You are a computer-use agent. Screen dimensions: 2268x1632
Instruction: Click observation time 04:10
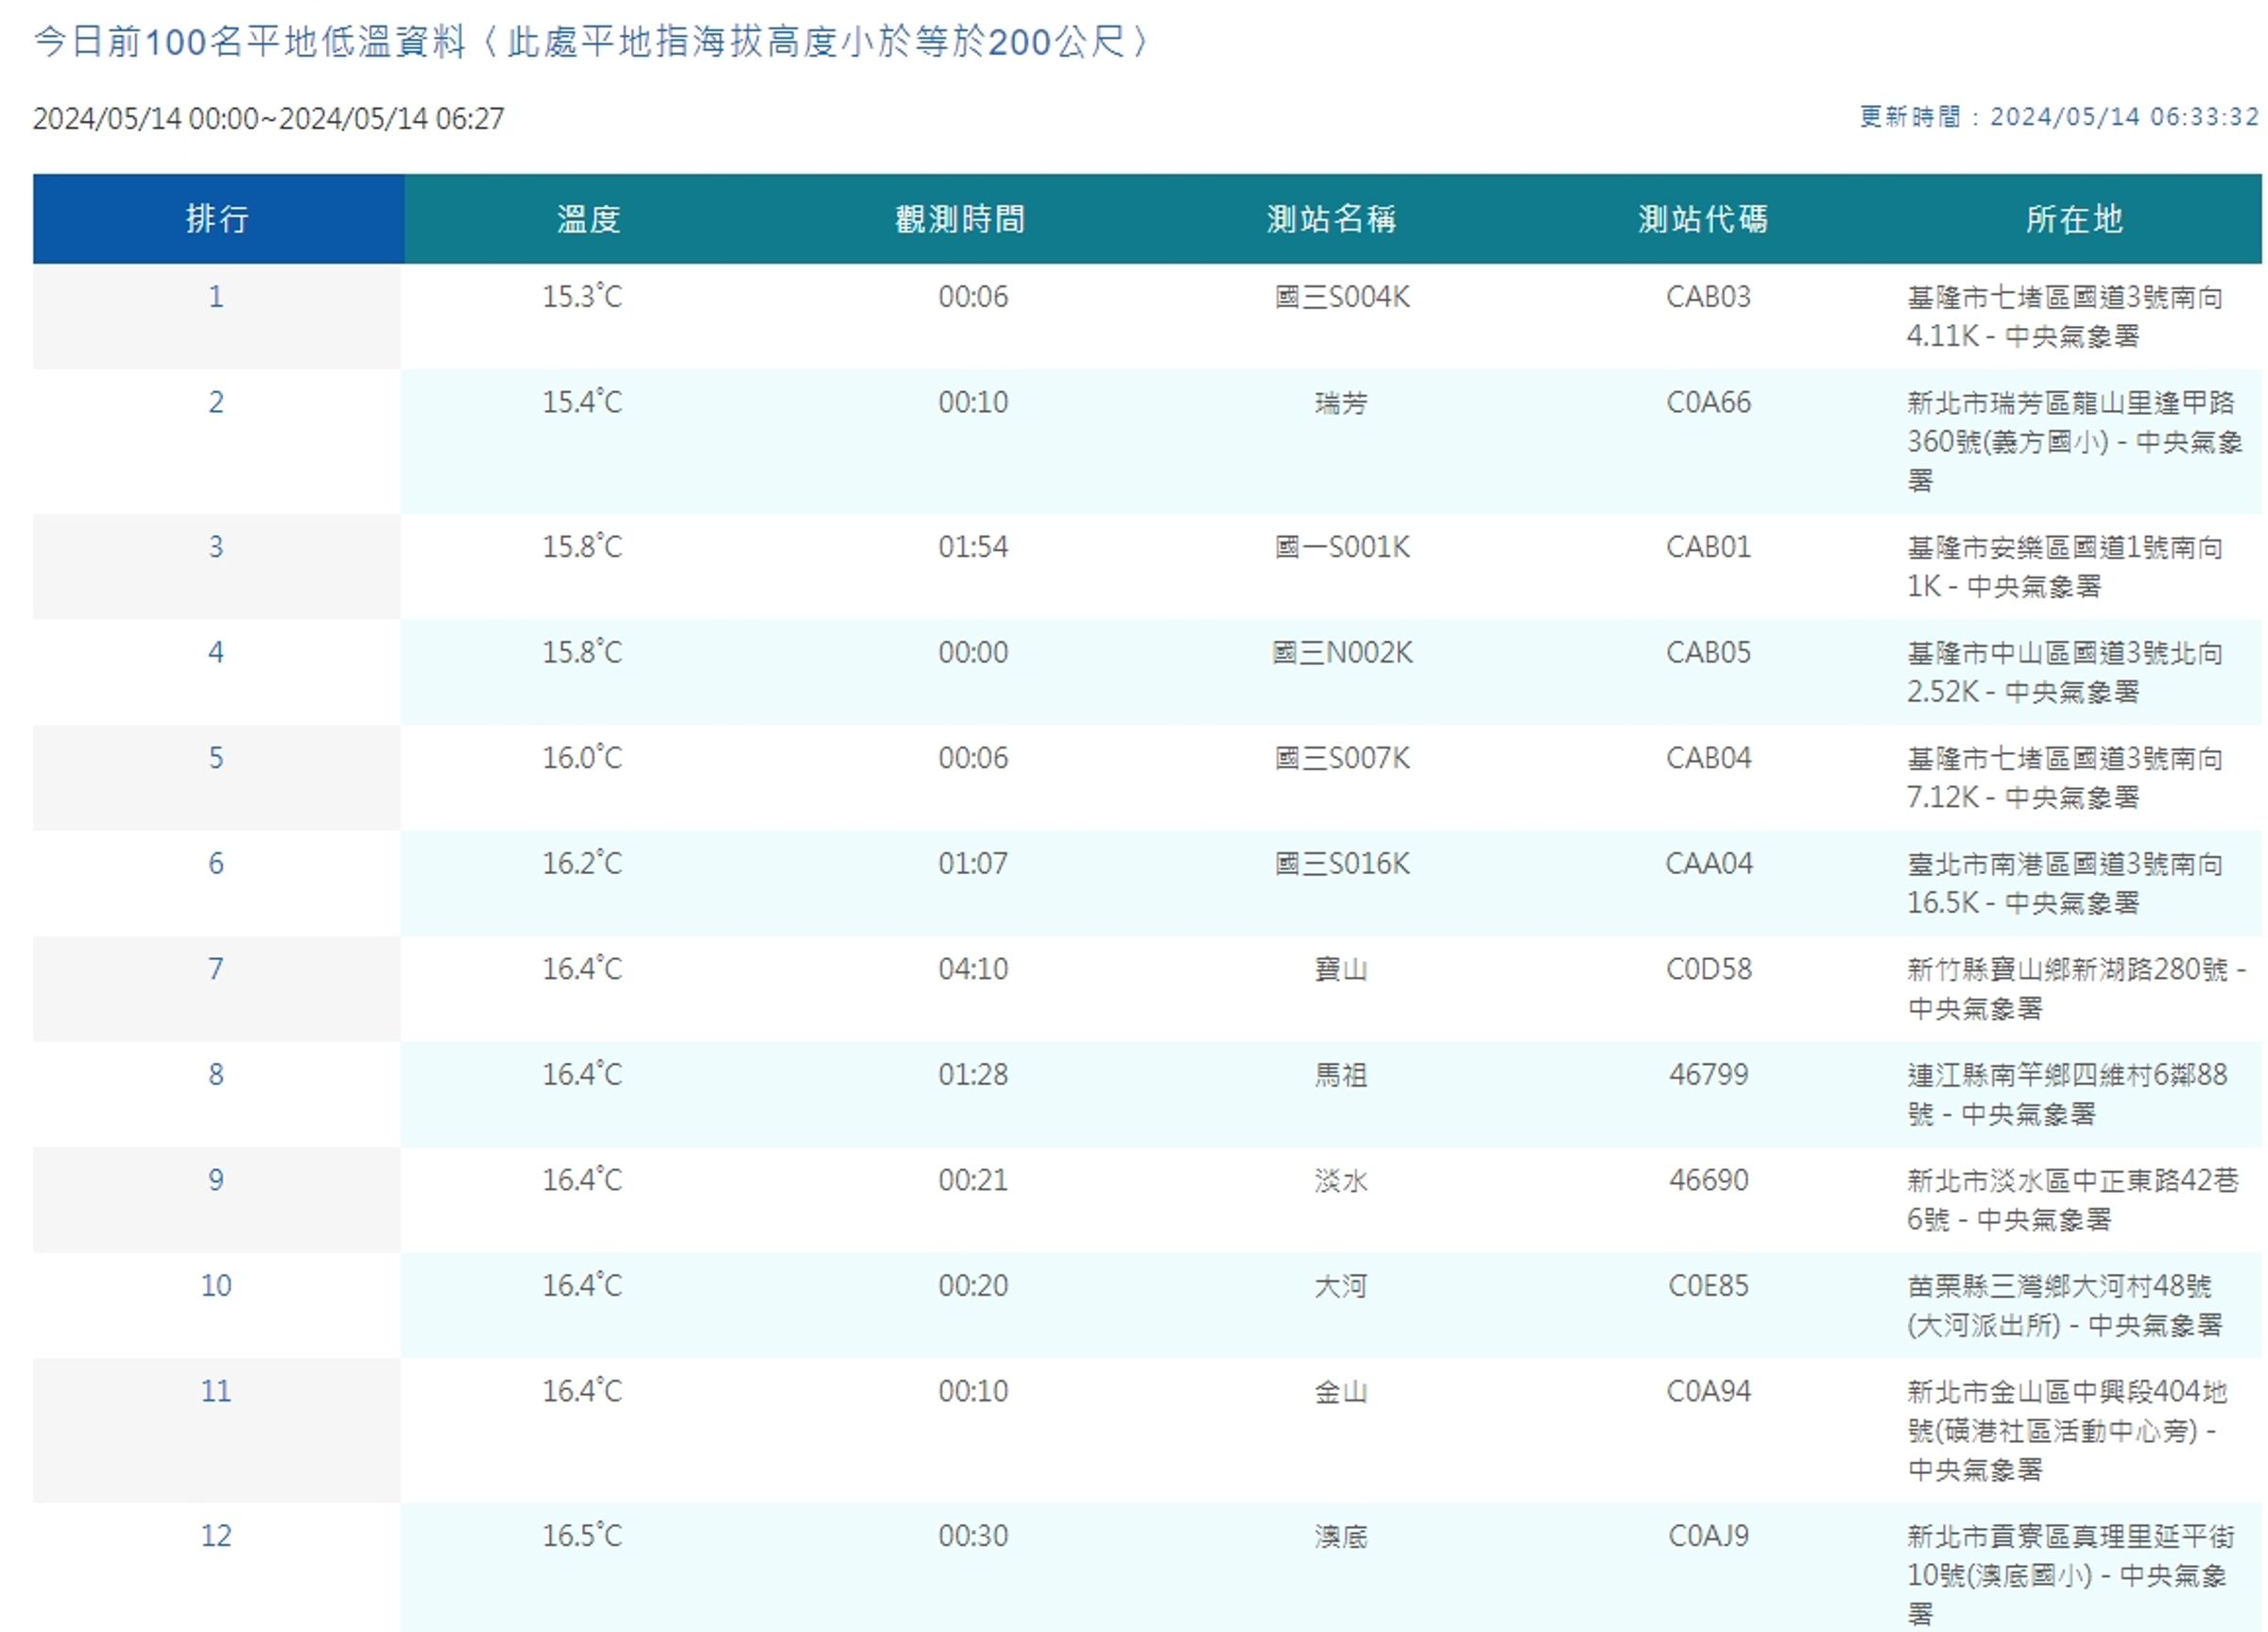click(973, 969)
